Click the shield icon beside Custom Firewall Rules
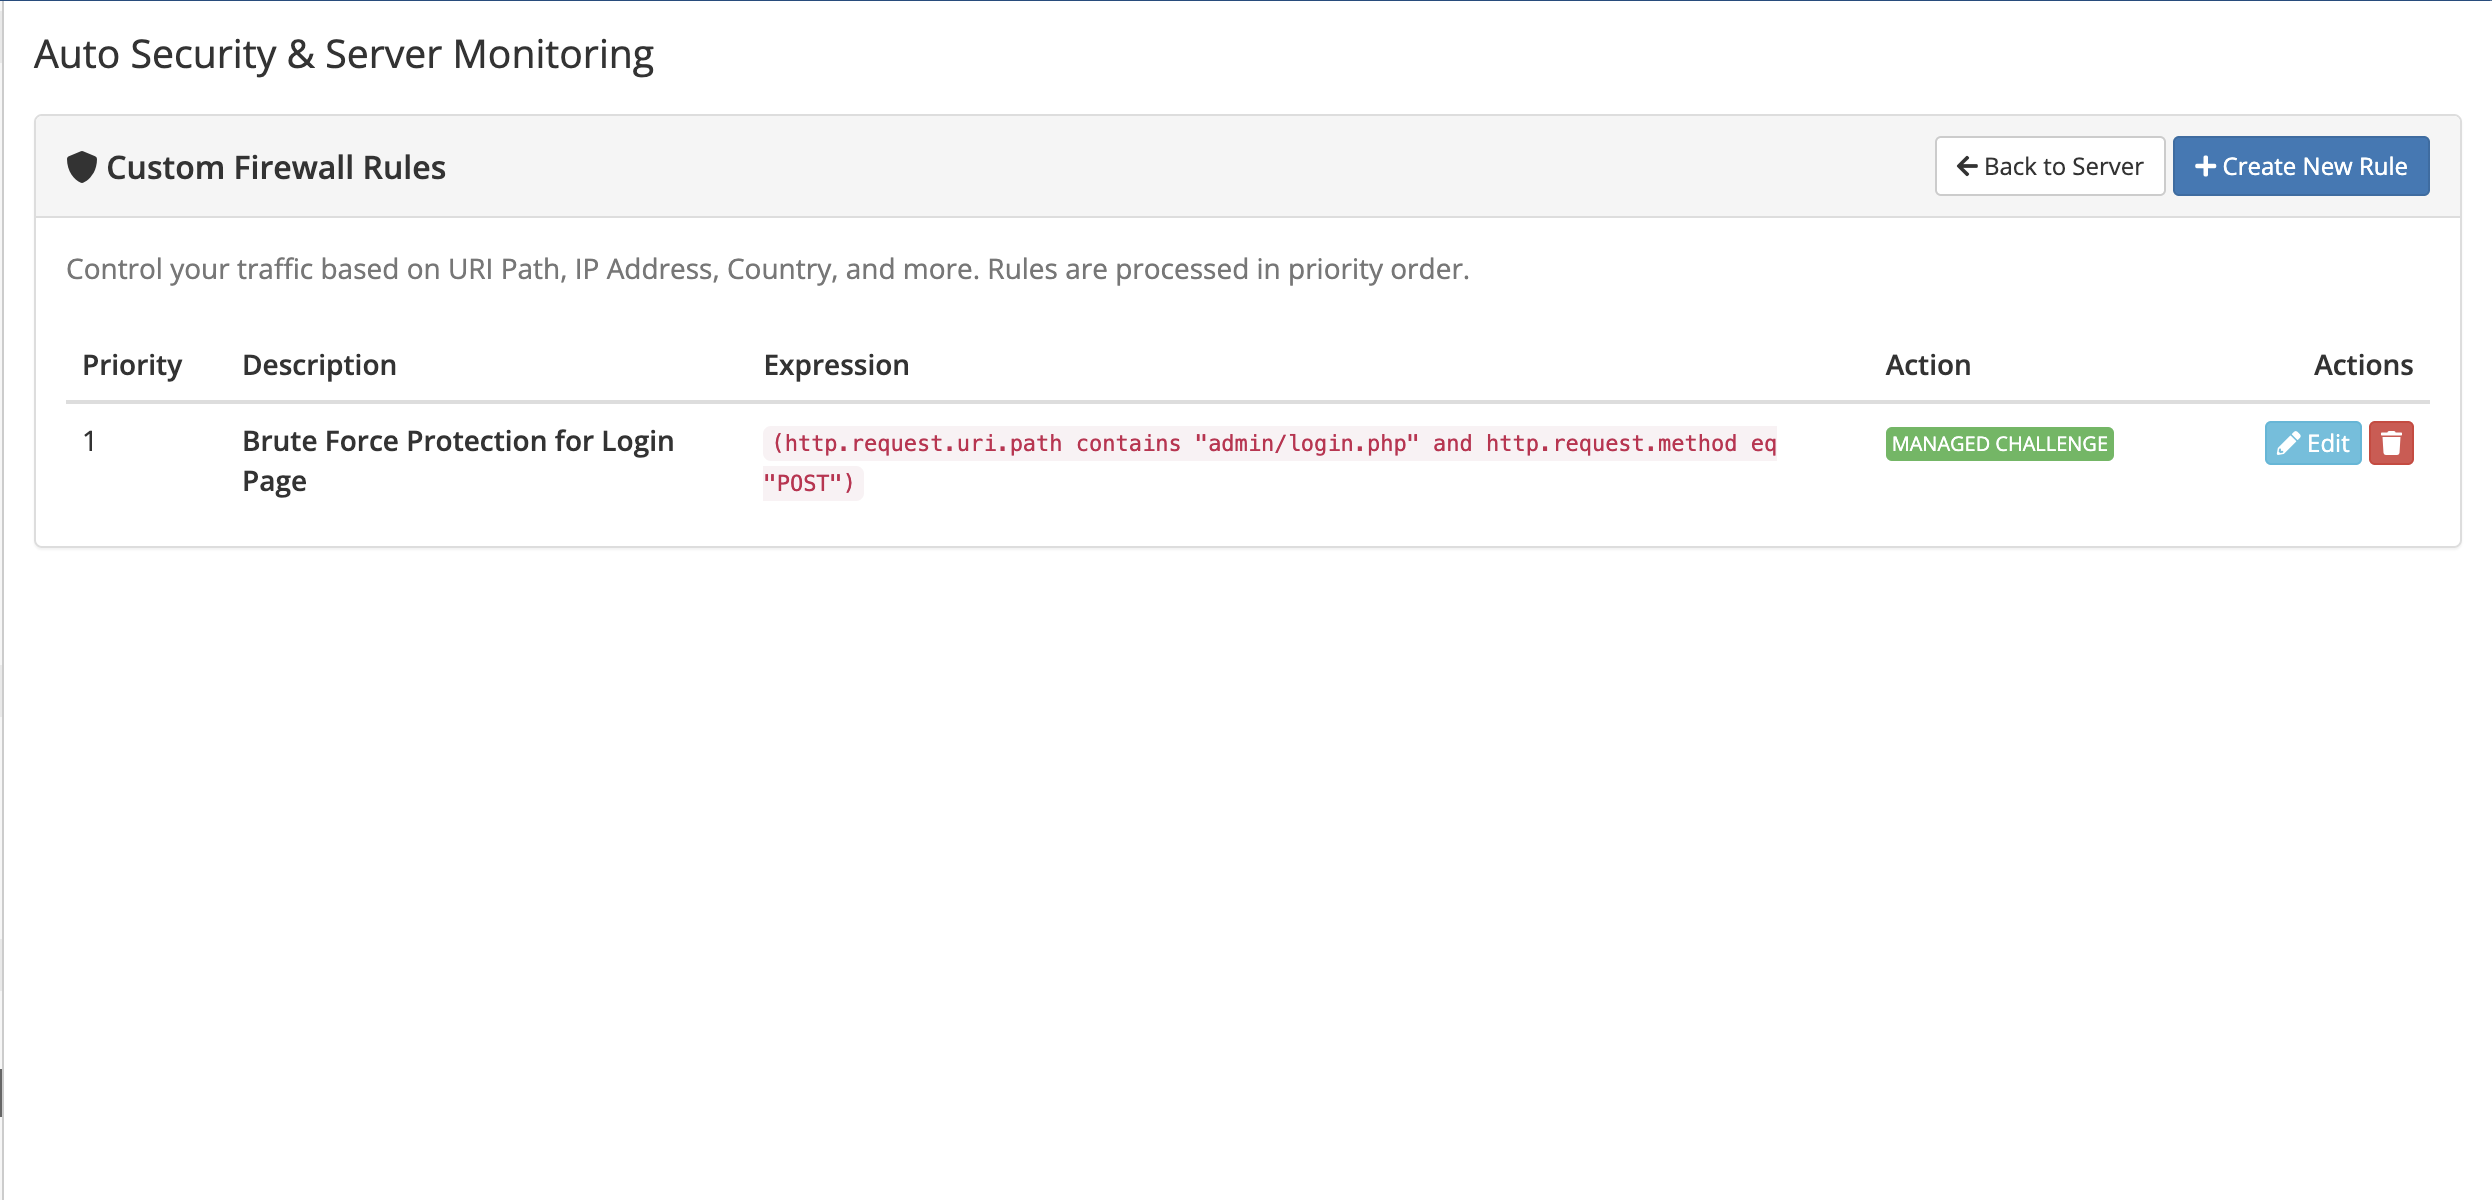This screenshot has height=1200, width=2492. (x=82, y=167)
